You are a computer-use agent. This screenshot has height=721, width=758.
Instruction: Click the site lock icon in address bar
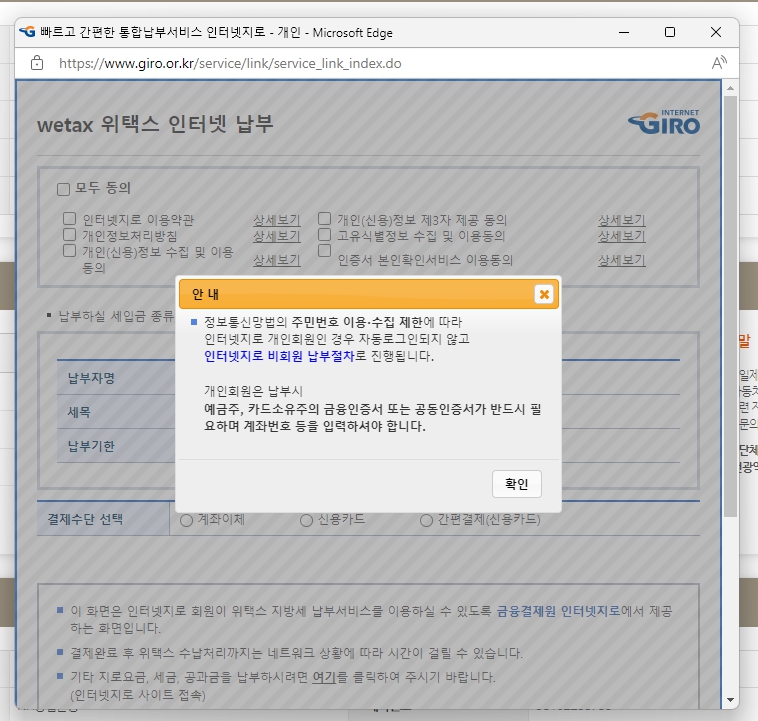37,63
